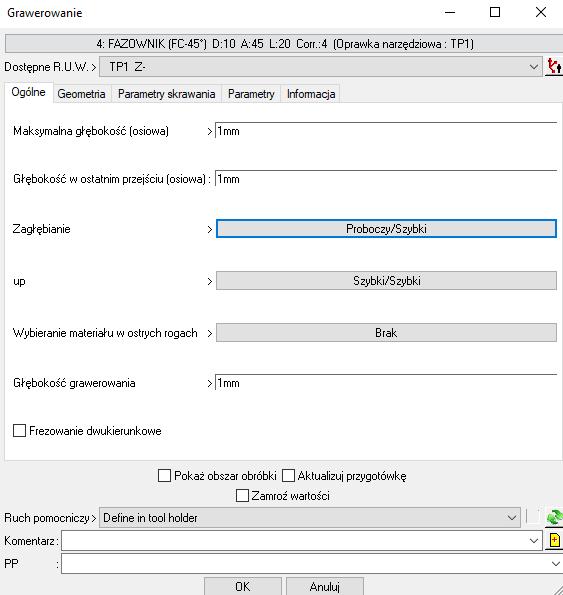Click arrow marker next to up label

(x=210, y=281)
